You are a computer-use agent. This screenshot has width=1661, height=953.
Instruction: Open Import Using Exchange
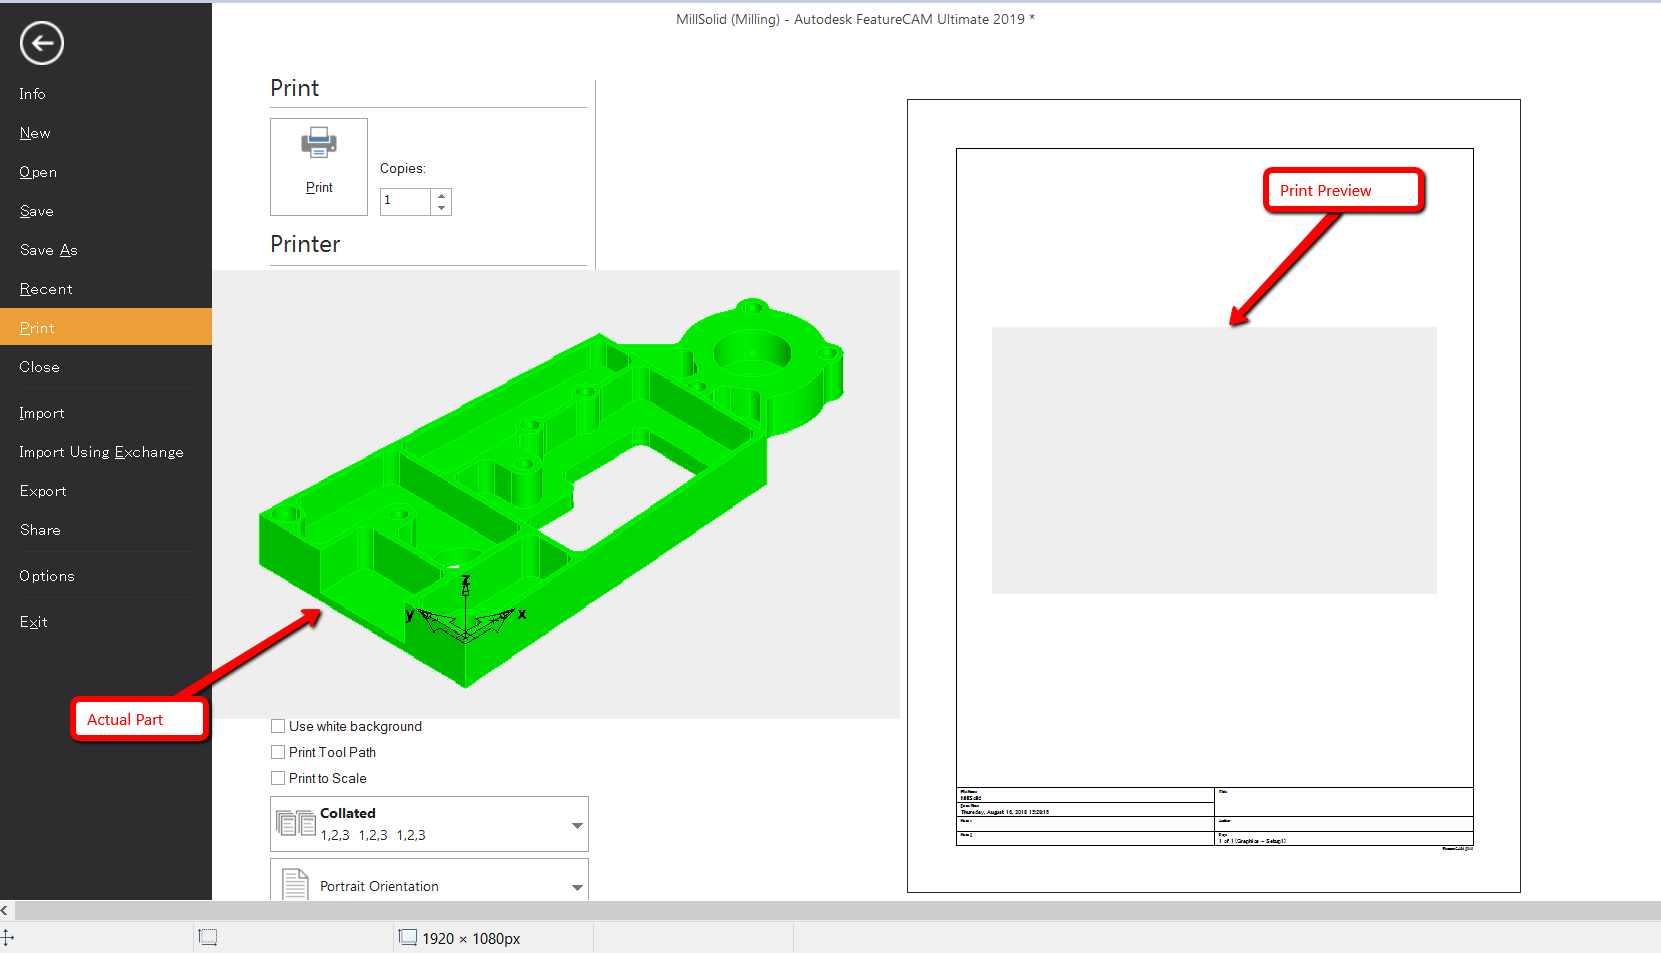101,451
